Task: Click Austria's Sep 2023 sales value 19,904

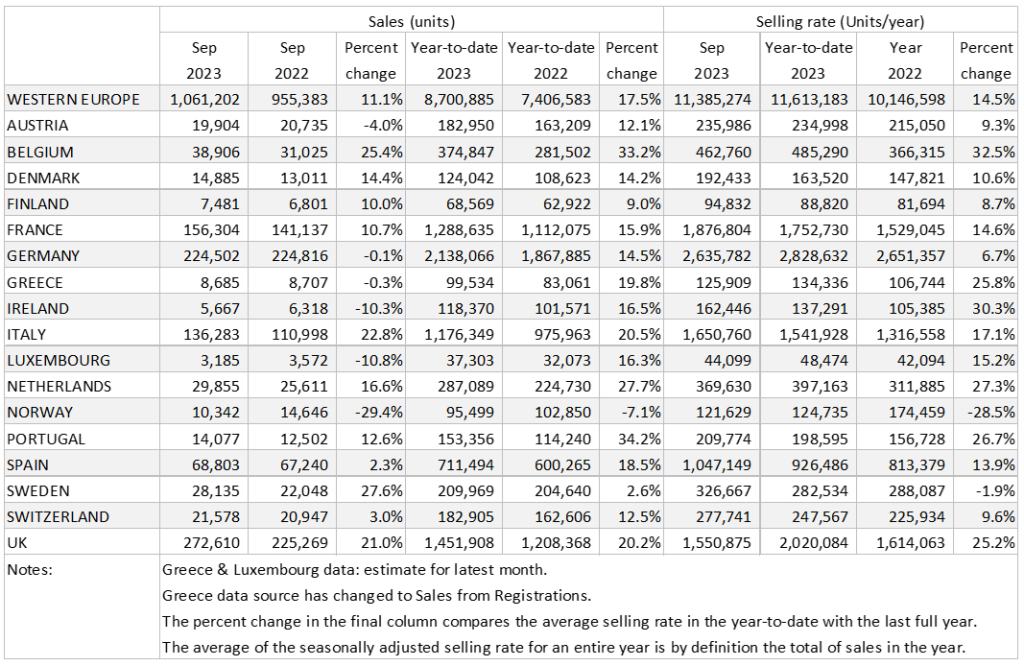Action: [x=204, y=125]
